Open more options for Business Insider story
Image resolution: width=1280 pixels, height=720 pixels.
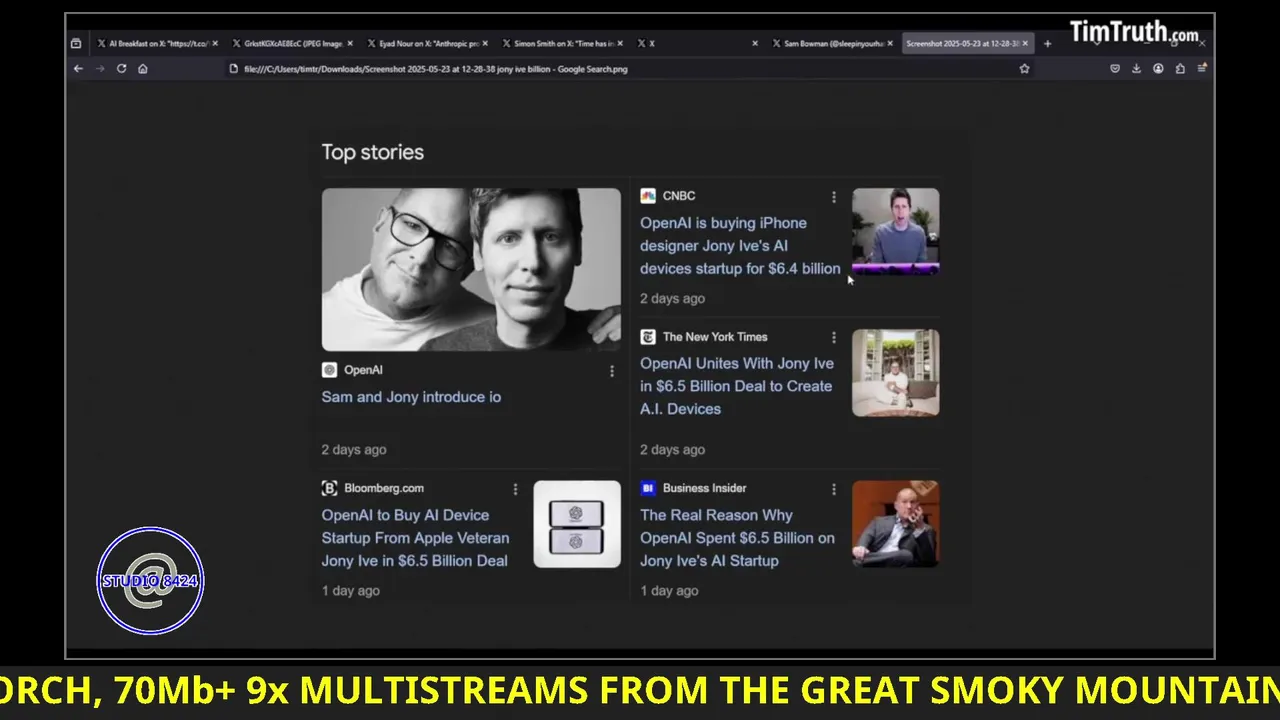pos(833,489)
